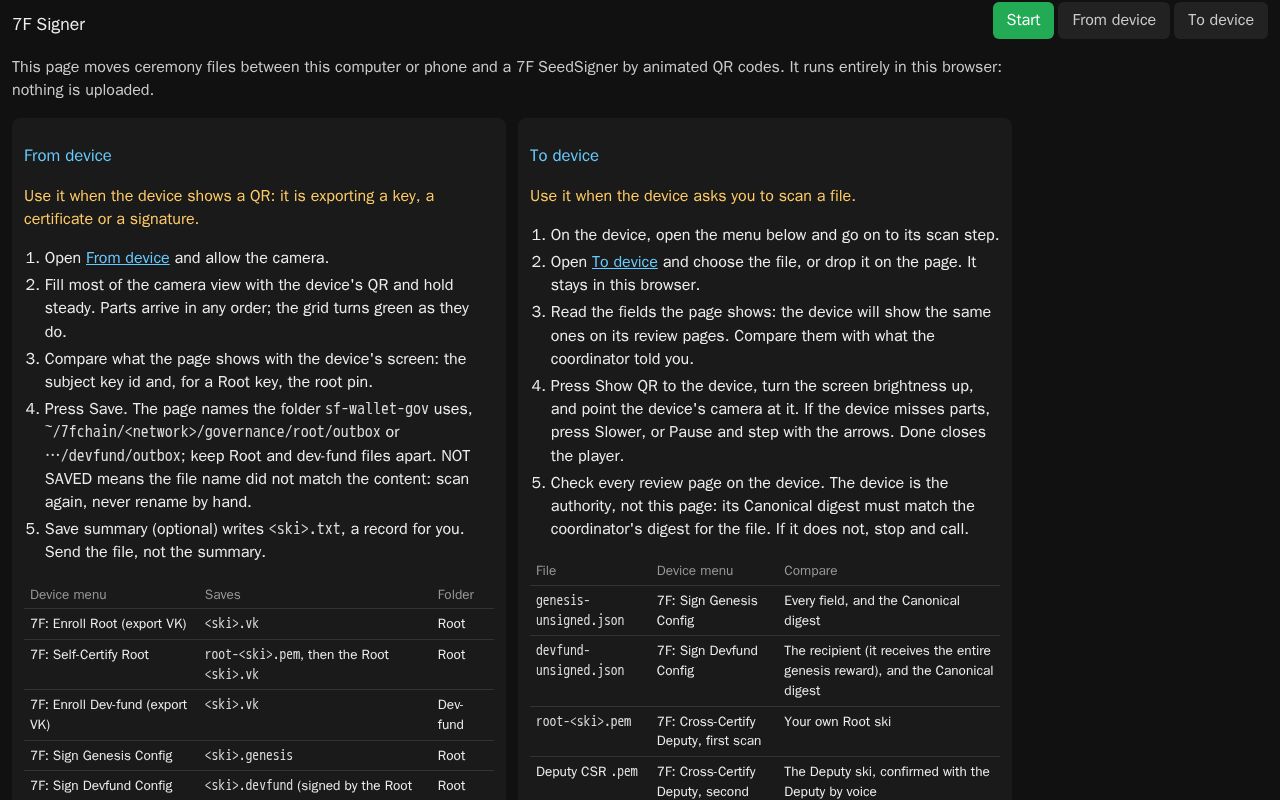Viewport: 1280px width, 800px height.
Task: Click the root-<ski>.pem file cell
Action: point(590,731)
